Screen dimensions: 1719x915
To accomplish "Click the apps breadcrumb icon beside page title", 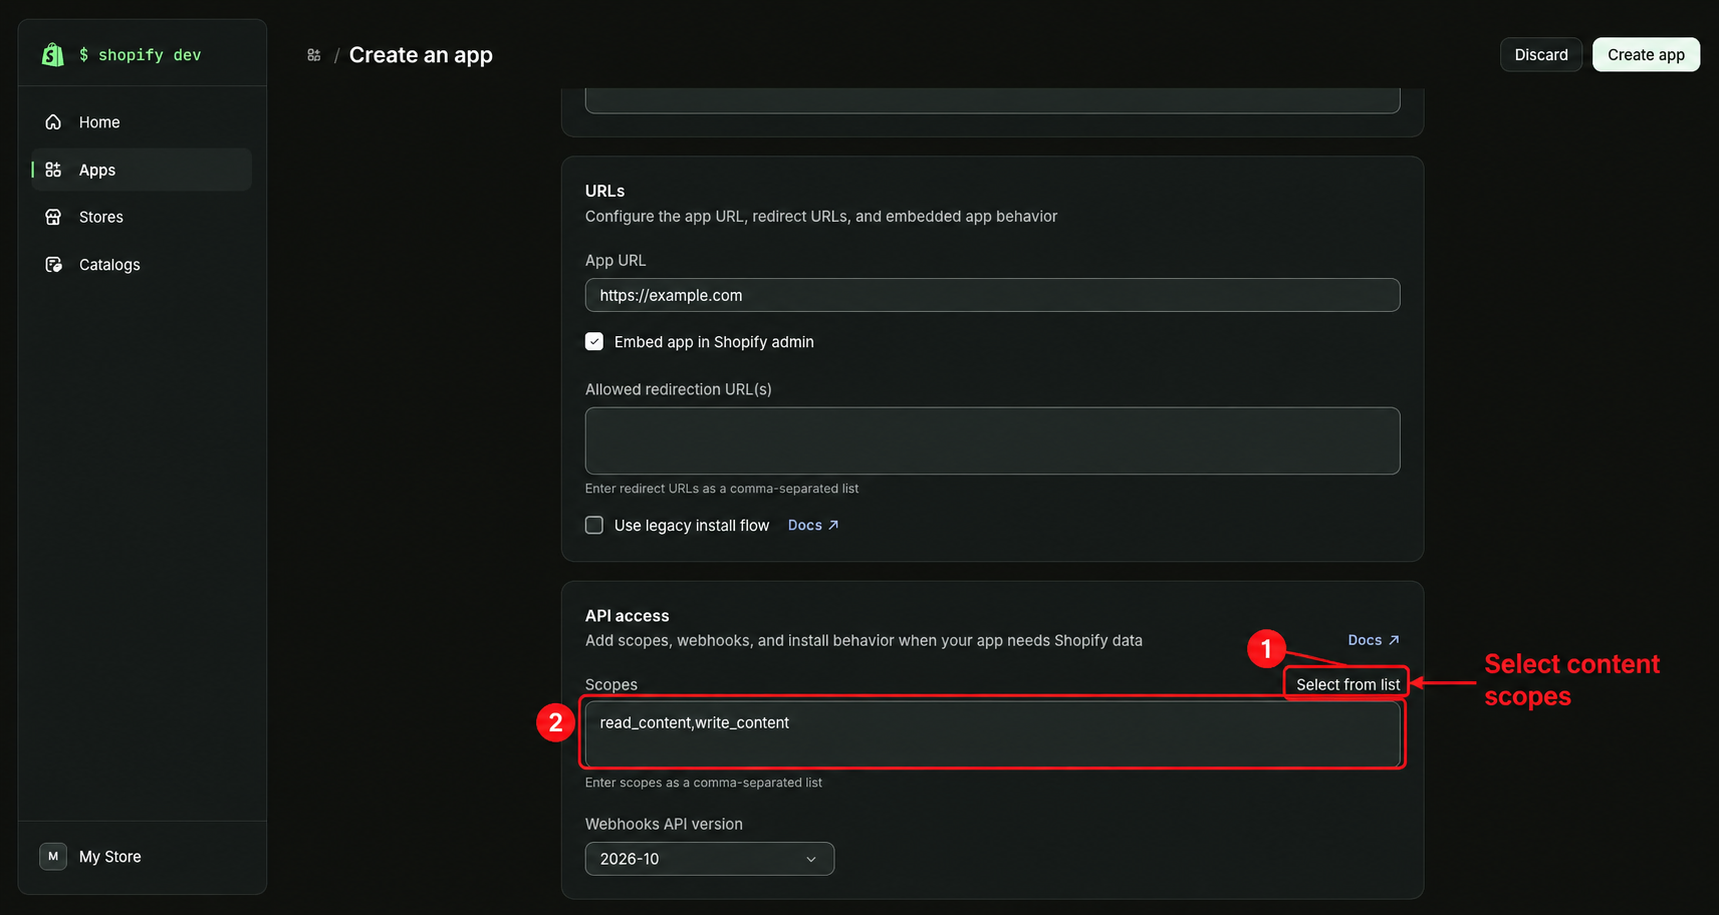I will click(314, 55).
